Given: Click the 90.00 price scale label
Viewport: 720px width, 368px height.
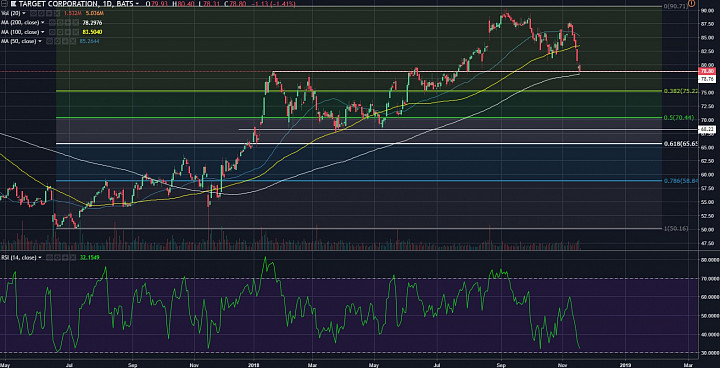Looking at the screenshot, I should point(707,10).
